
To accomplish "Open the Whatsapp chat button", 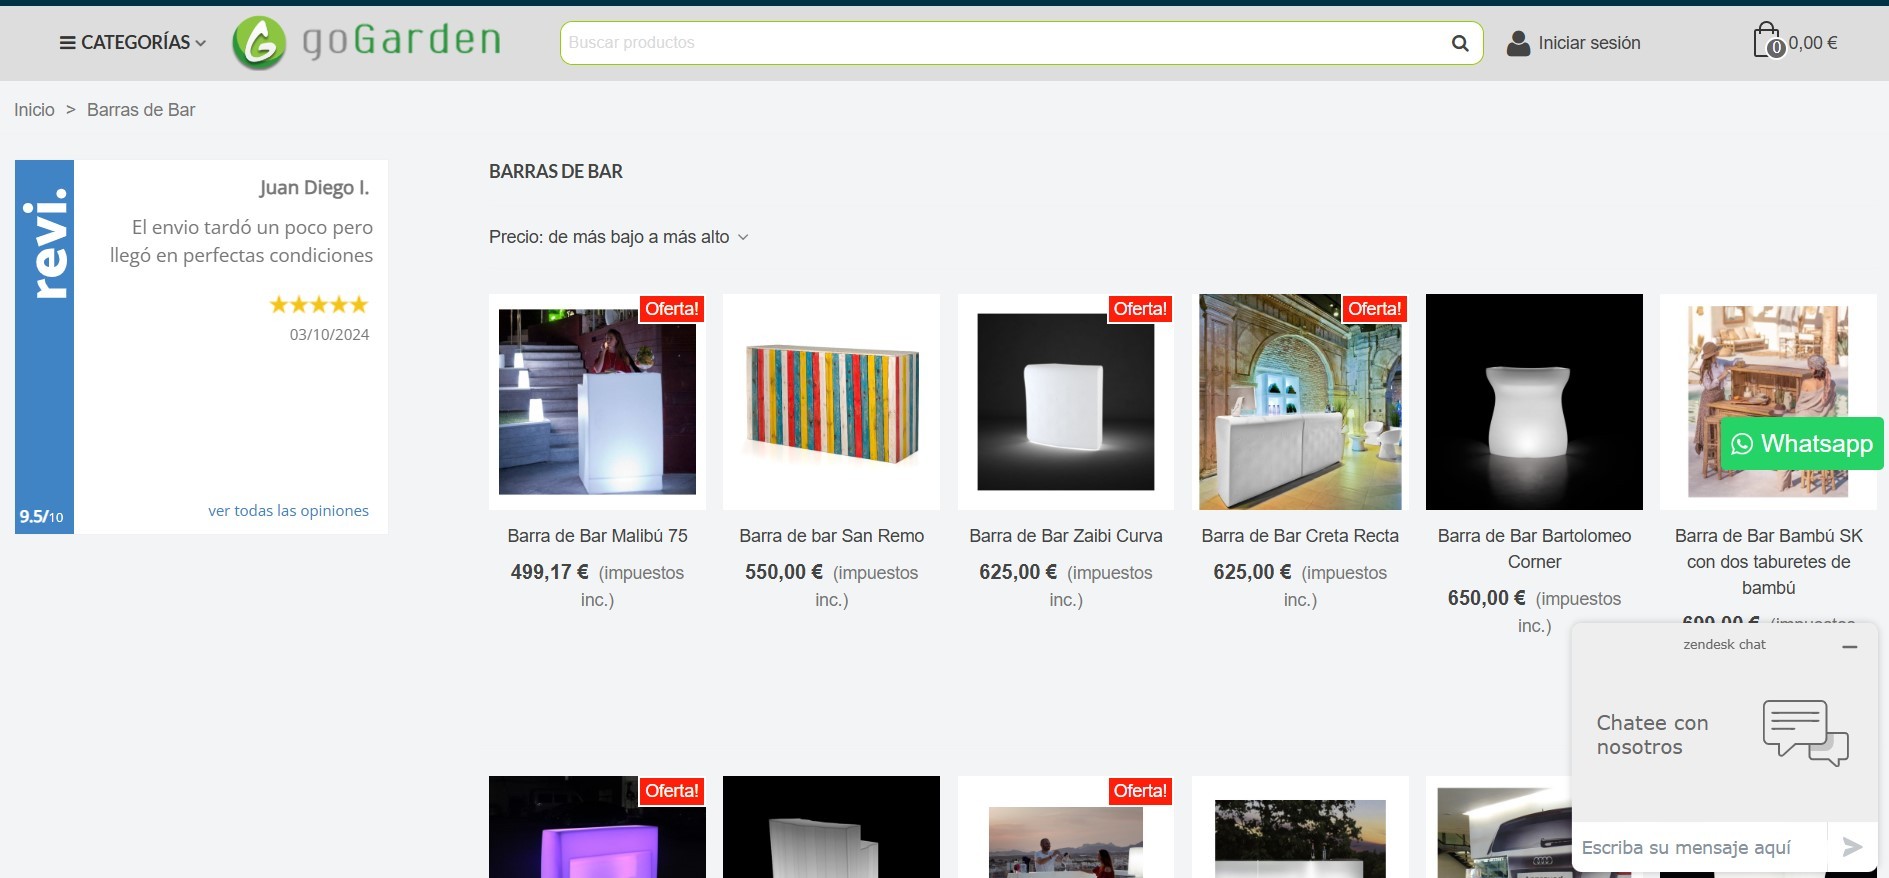I will pos(1802,444).
